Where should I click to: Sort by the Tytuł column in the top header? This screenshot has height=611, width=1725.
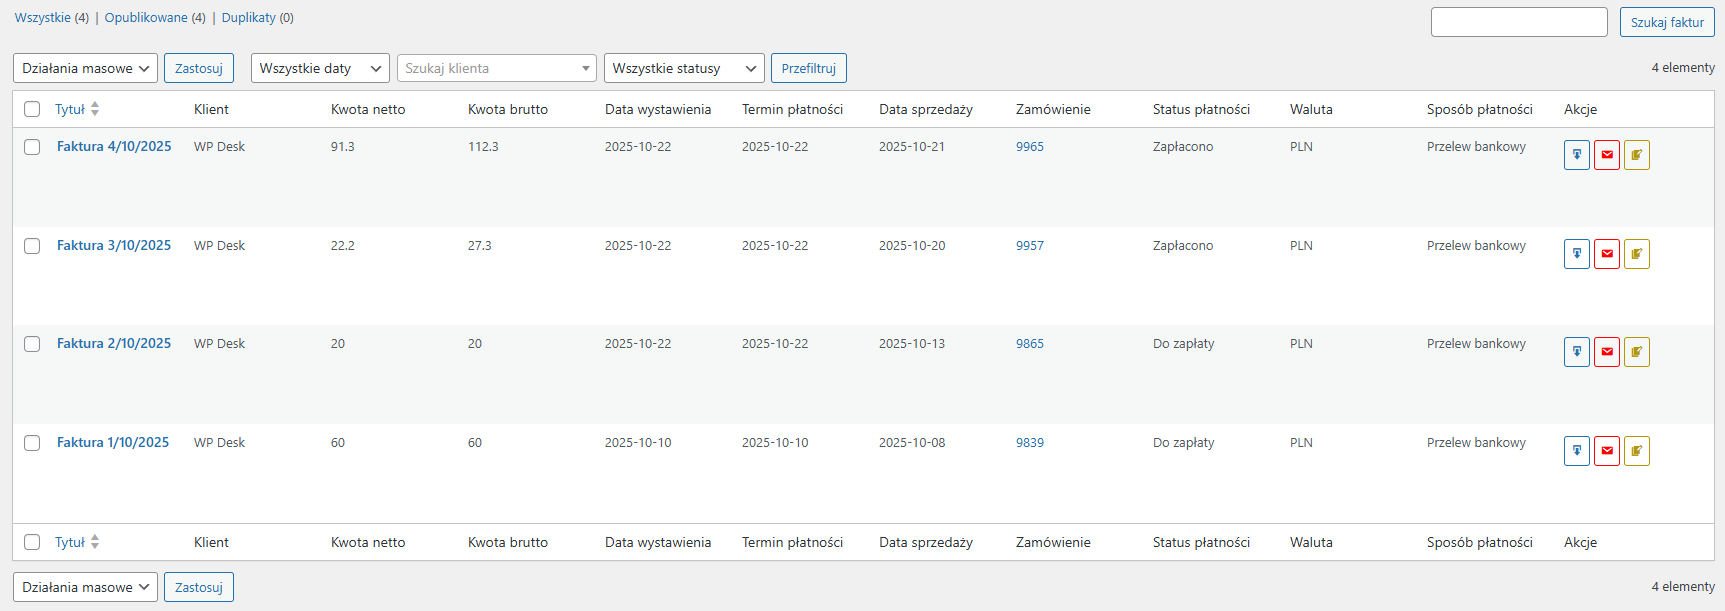(x=71, y=109)
